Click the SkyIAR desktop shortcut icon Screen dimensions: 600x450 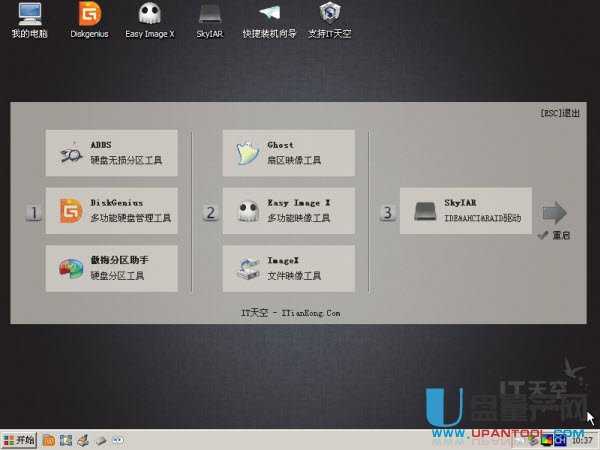tap(208, 19)
